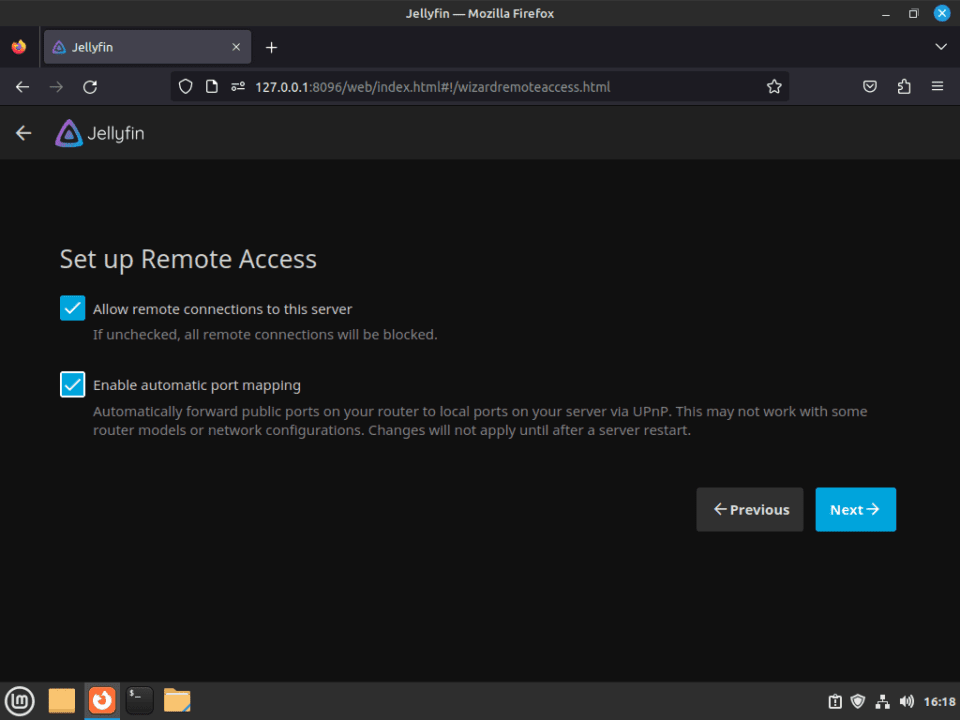Select the Jellyfin browser tab

click(140, 46)
